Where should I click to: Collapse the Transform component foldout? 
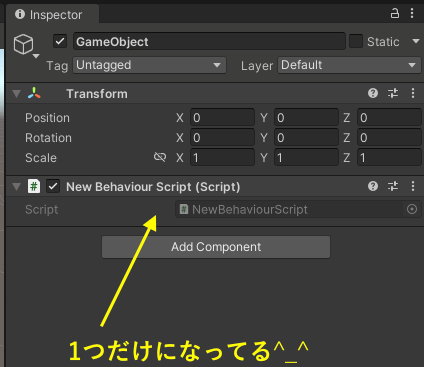tap(16, 94)
